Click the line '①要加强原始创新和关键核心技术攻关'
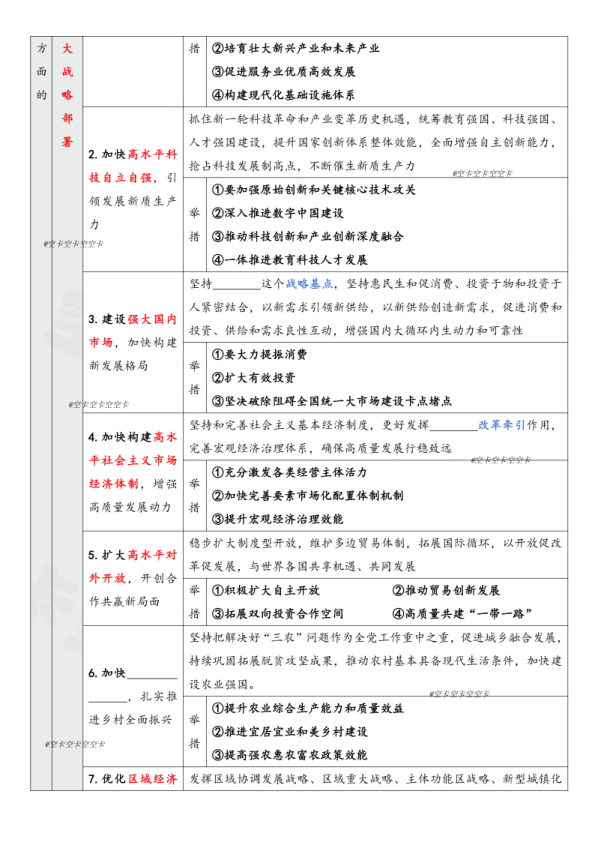Screen dimensions: 596x842 tap(313, 190)
